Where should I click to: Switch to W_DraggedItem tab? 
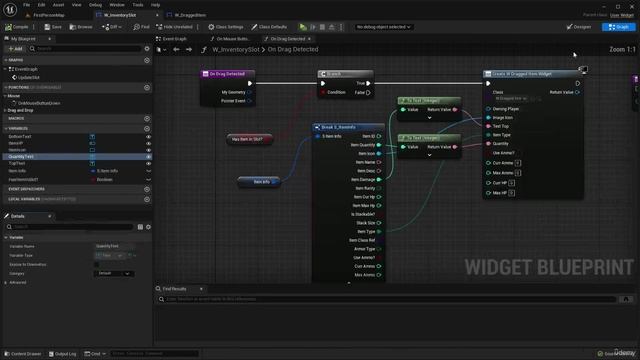(190, 15)
